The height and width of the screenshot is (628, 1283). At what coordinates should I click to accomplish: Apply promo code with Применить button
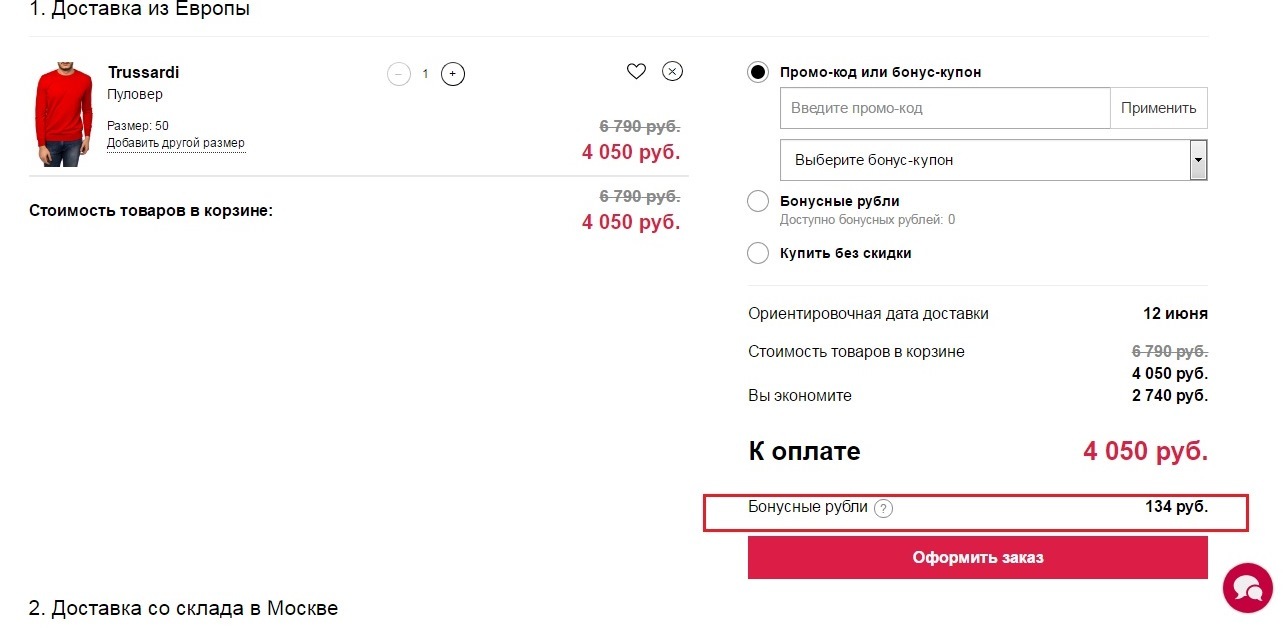point(1159,108)
